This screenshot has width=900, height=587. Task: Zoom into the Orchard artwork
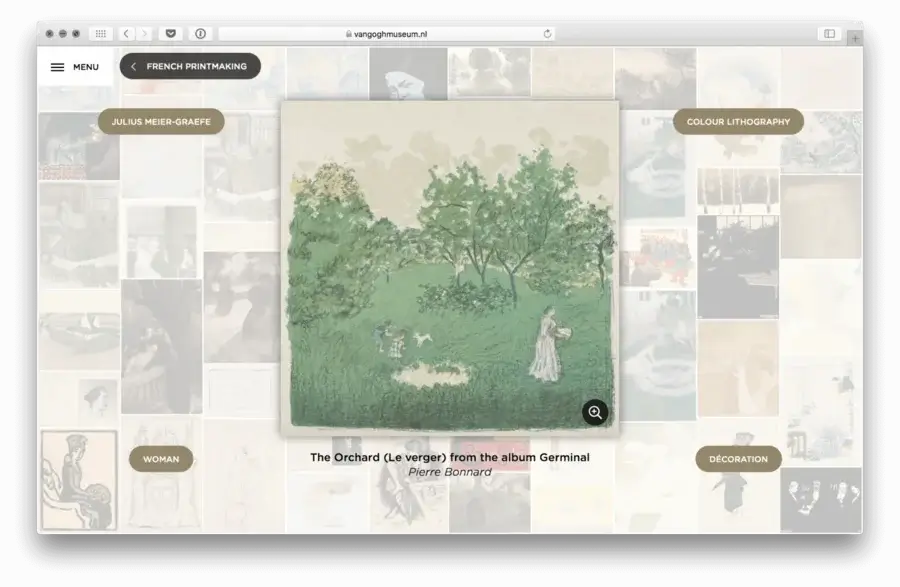coord(595,412)
